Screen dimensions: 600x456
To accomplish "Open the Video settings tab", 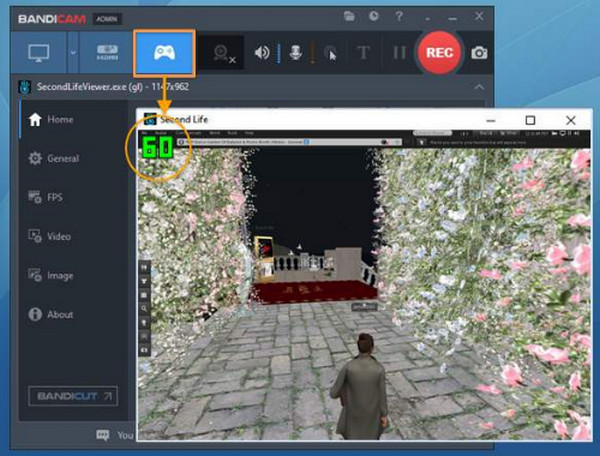I will tap(49, 236).
